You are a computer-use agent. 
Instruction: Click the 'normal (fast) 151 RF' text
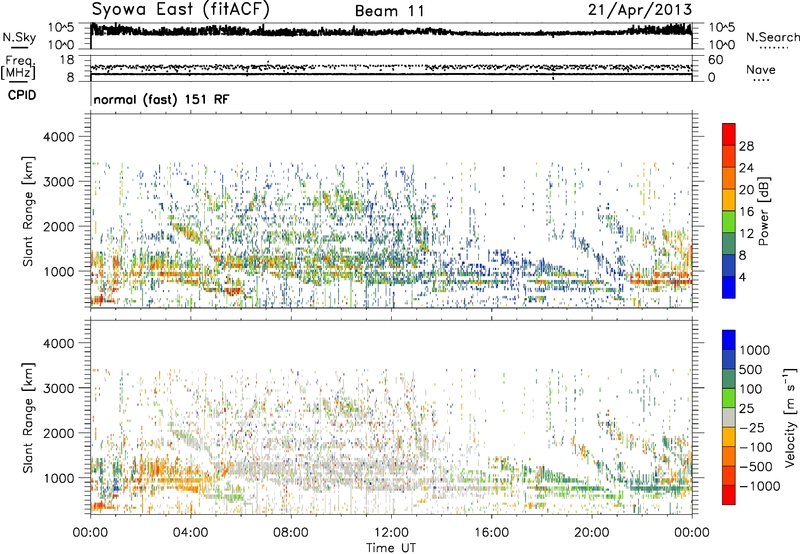click(x=161, y=99)
